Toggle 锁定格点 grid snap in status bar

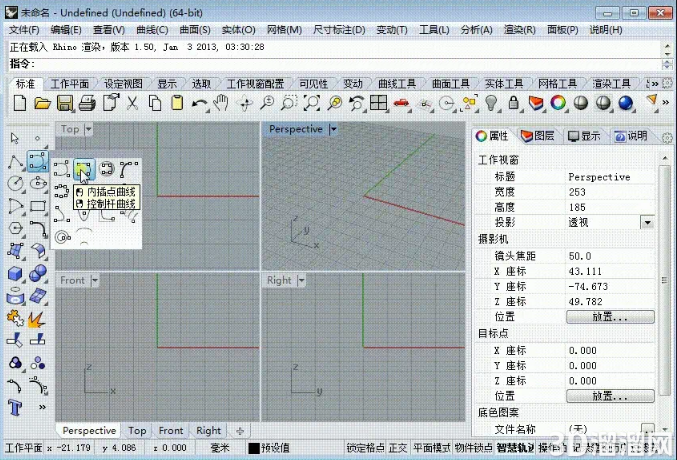(366, 448)
